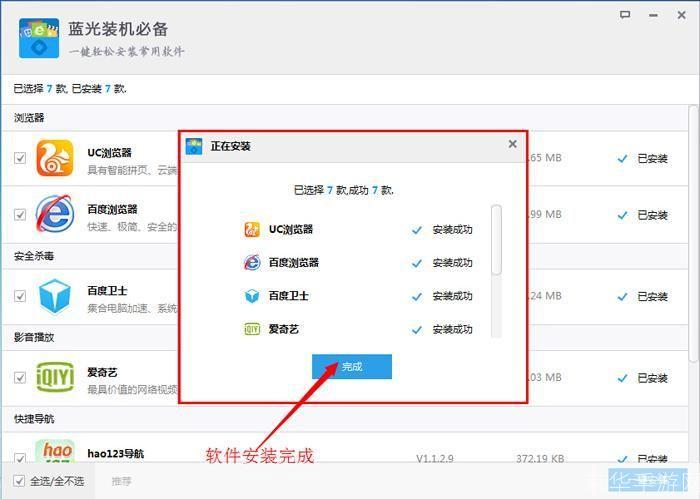700x499 pixels.
Task: Click the dialog list scrollbar
Action: click(496, 239)
